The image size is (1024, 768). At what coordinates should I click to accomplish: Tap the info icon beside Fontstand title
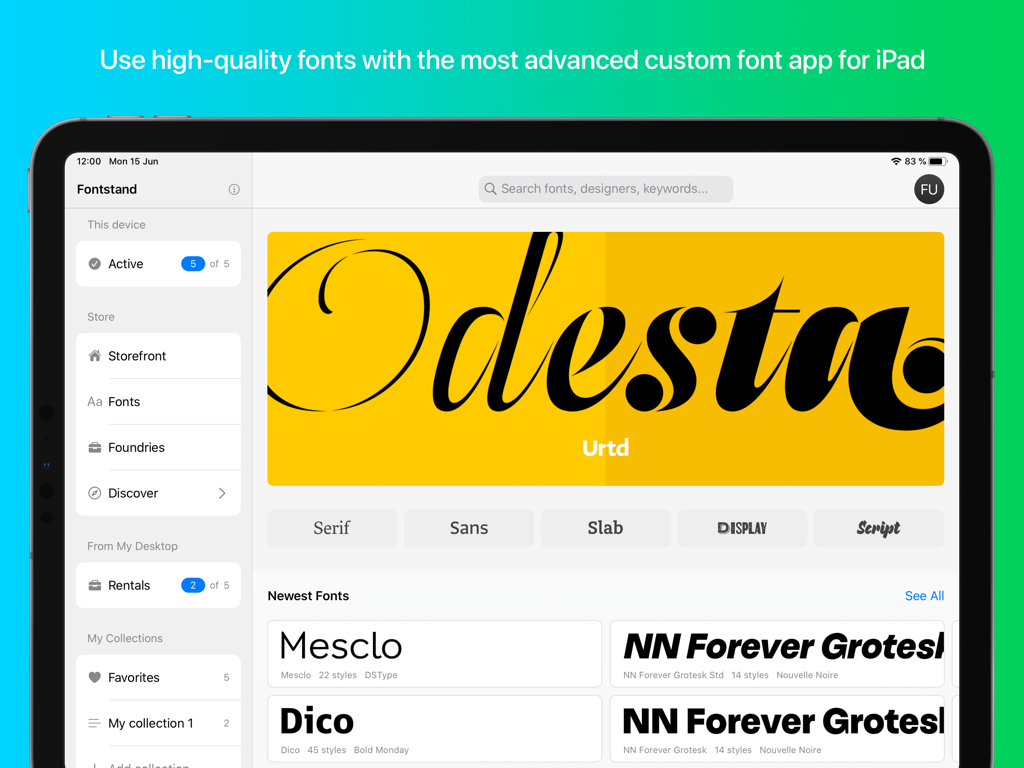pos(234,189)
